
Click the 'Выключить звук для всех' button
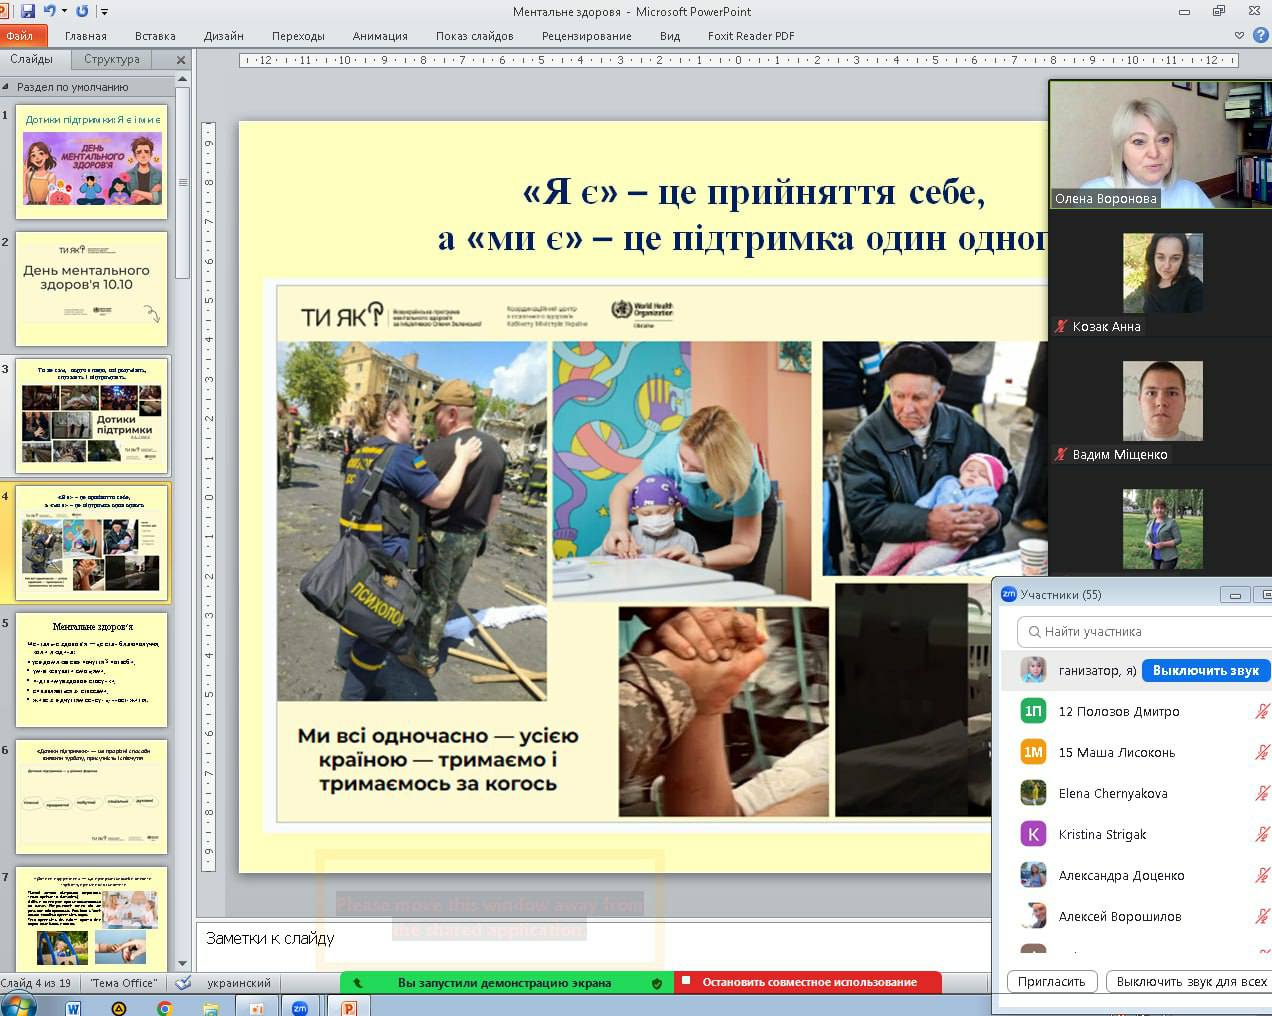(x=1190, y=981)
